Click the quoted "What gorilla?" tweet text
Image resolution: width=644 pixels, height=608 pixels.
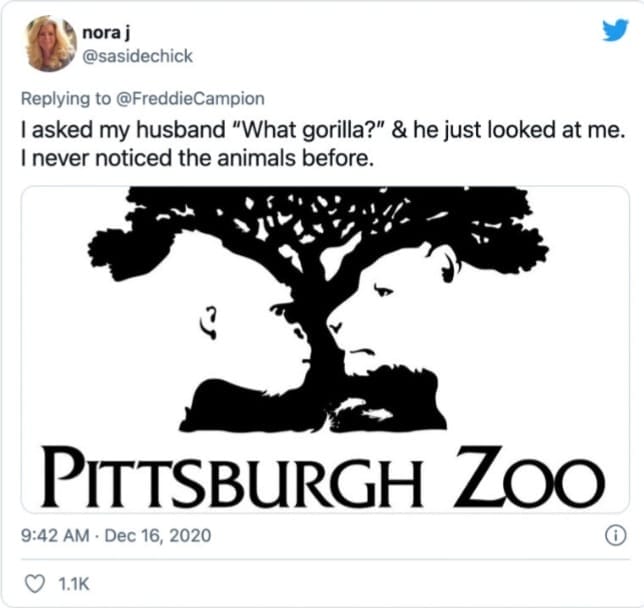coord(308,130)
